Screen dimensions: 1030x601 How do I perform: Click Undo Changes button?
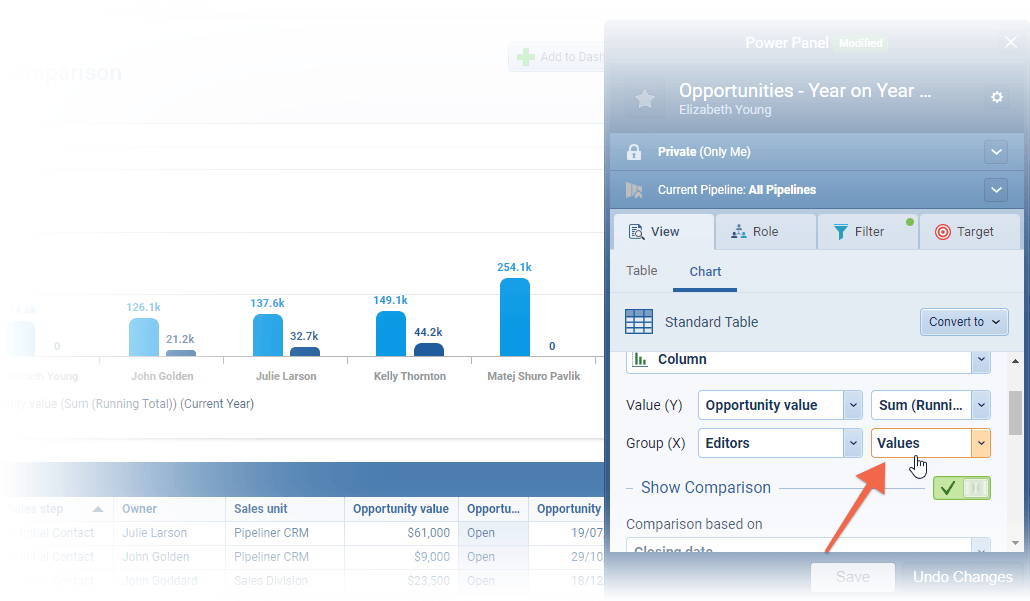[963, 577]
